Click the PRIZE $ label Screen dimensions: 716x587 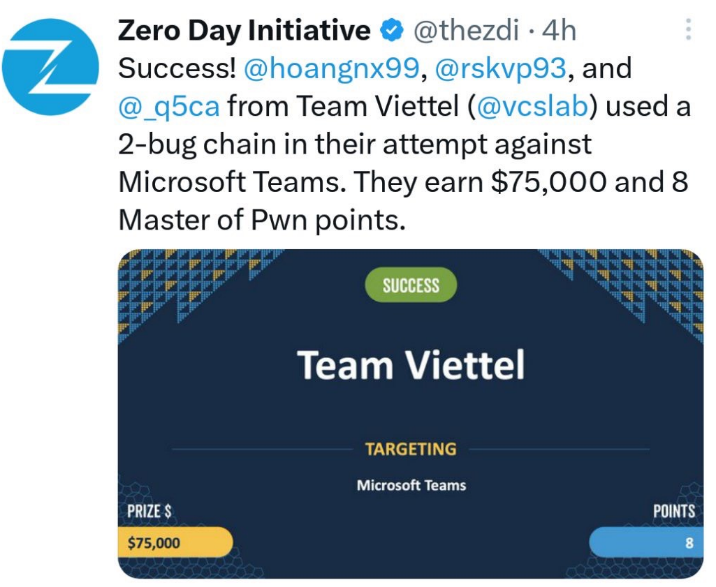[148, 511]
